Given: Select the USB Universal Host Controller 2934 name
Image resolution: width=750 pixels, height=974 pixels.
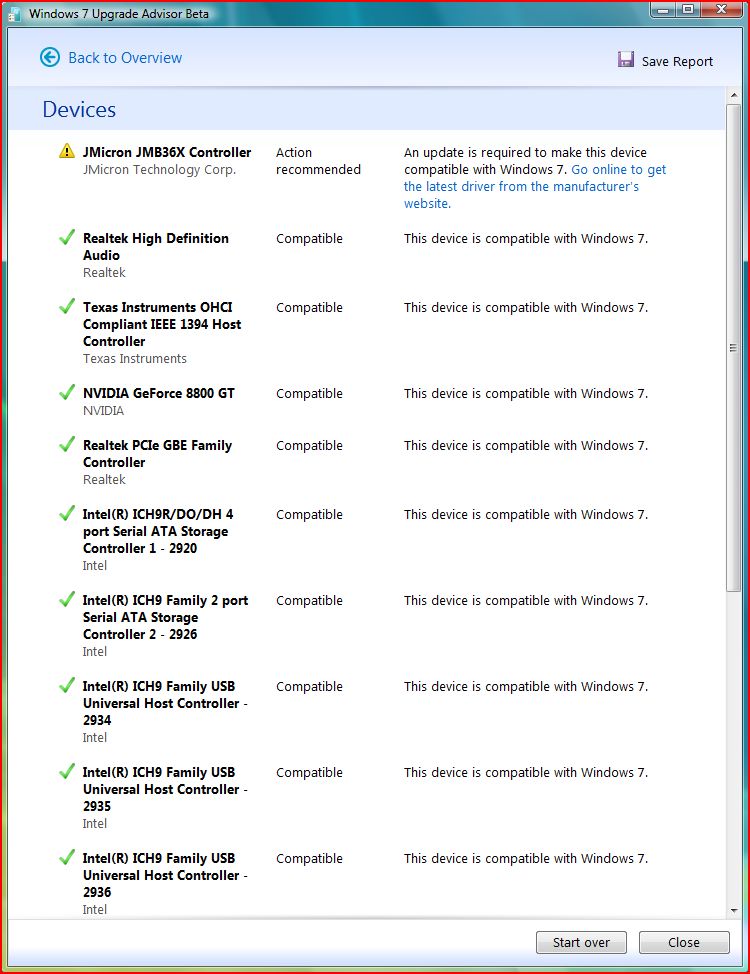Looking at the screenshot, I should pos(165,703).
